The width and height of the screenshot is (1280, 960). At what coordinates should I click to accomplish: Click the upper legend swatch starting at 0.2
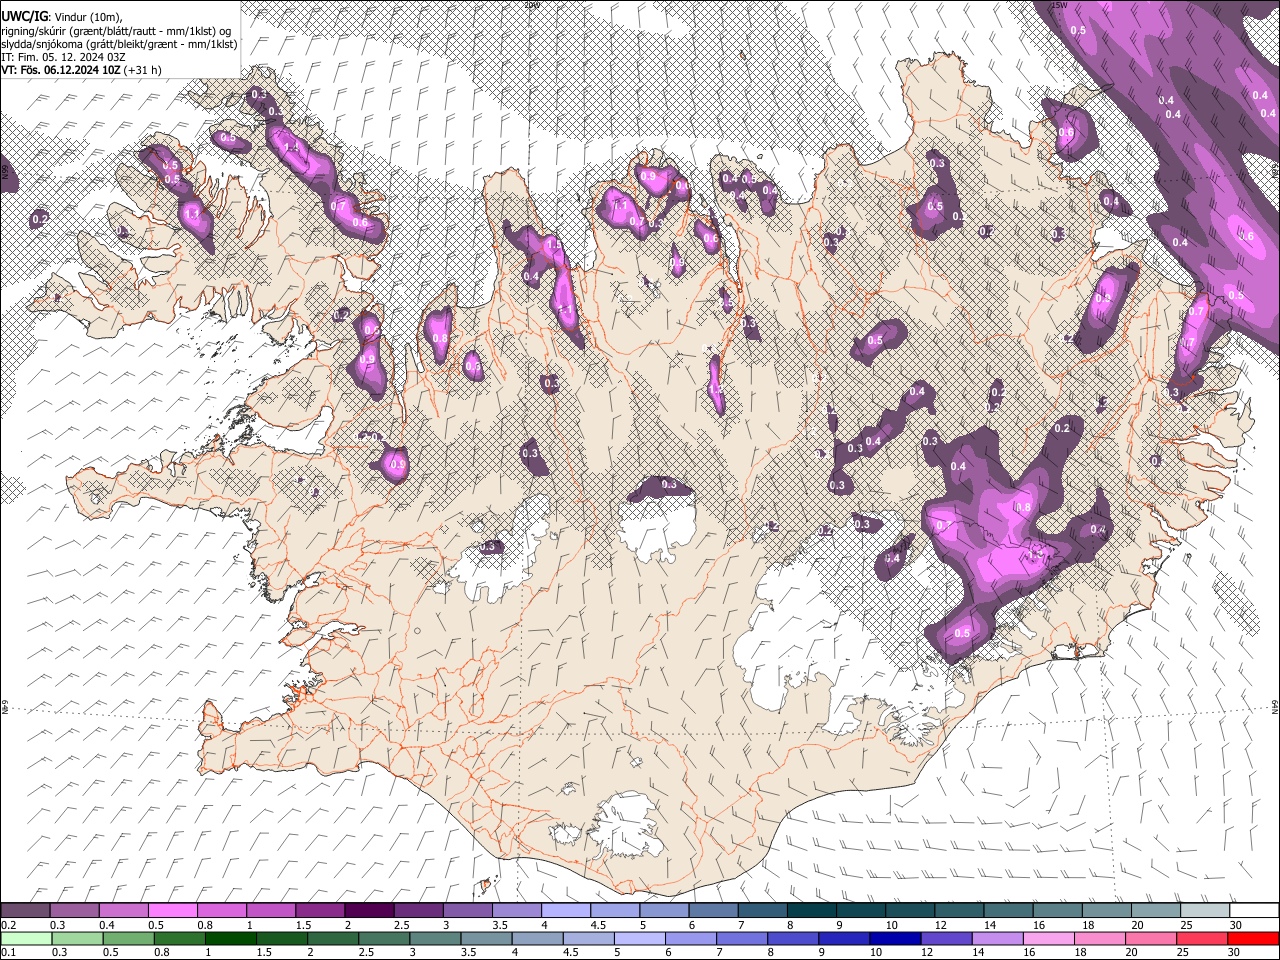click(x=26, y=911)
